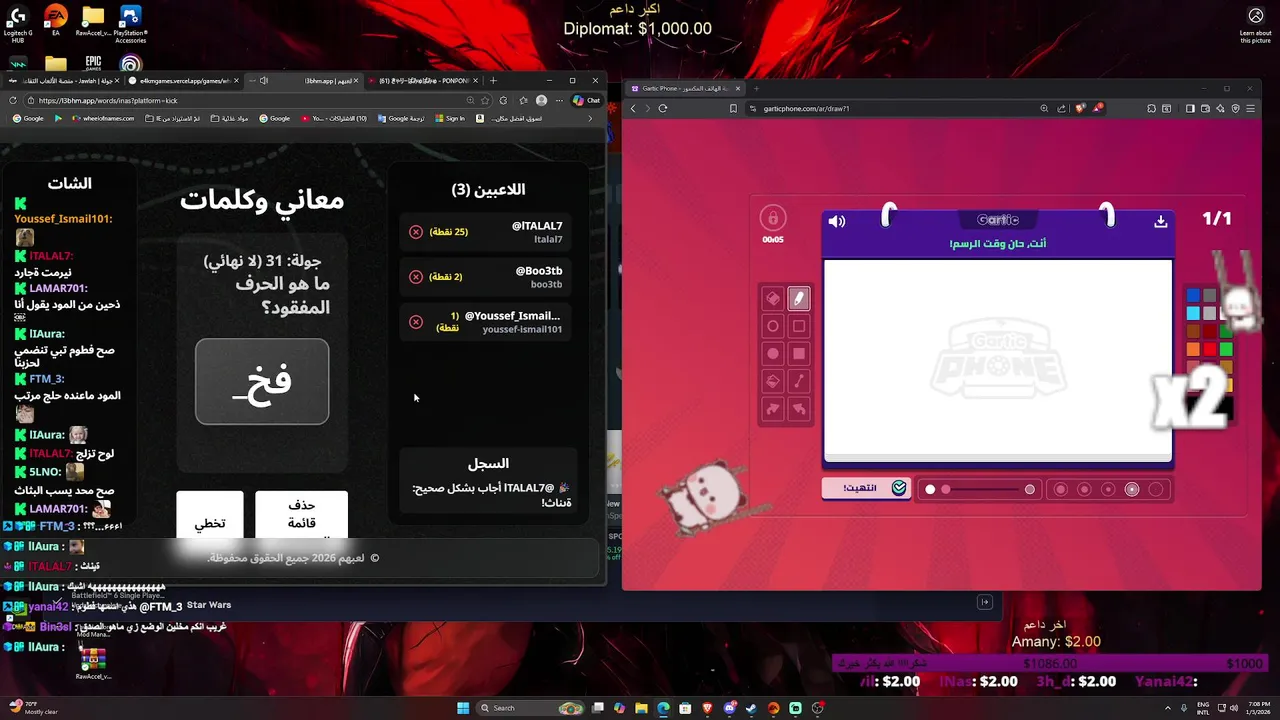This screenshot has height=720, width=1280.
Task: Open File Explorer from the taskbar
Action: 641,708
